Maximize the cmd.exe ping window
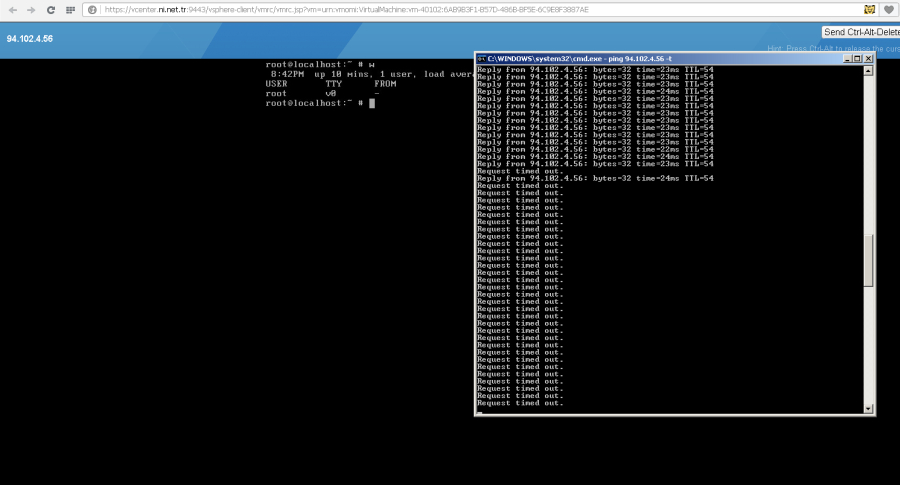 858,59
